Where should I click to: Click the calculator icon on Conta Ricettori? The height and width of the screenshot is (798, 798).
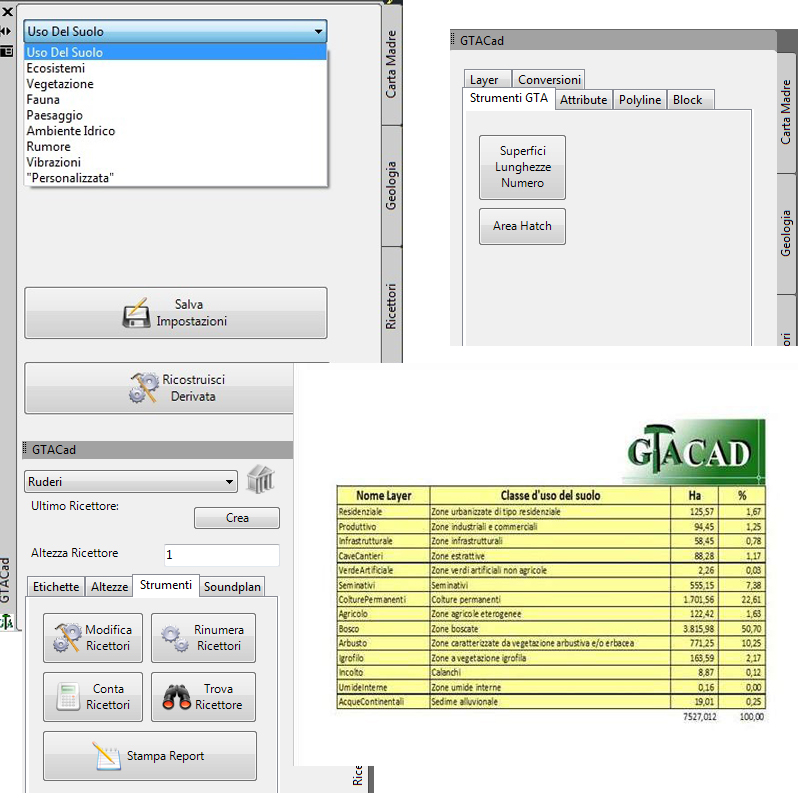[x=68, y=697]
